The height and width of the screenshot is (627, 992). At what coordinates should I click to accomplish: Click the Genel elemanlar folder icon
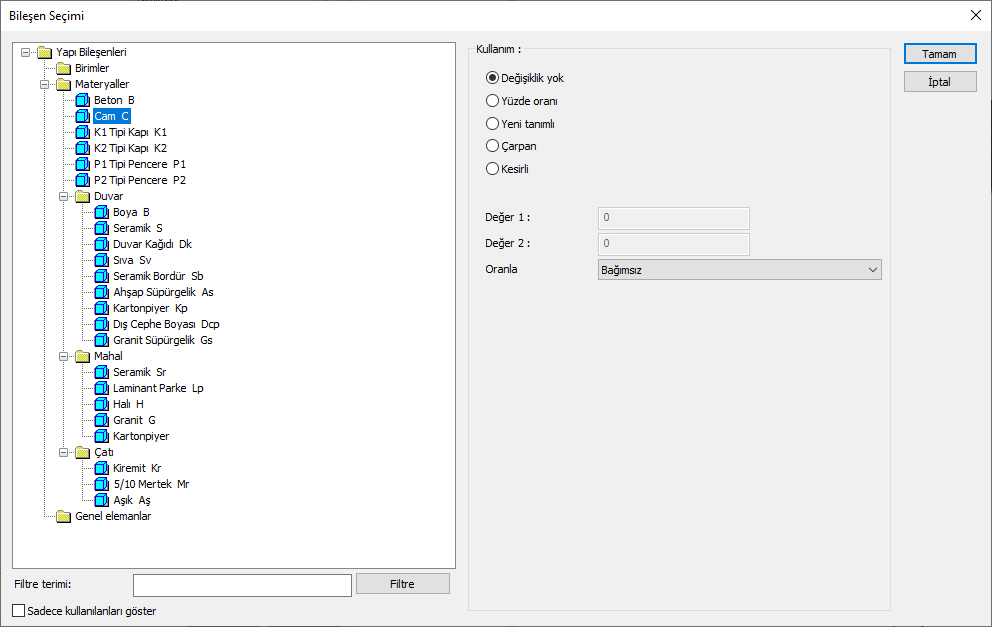click(x=63, y=516)
